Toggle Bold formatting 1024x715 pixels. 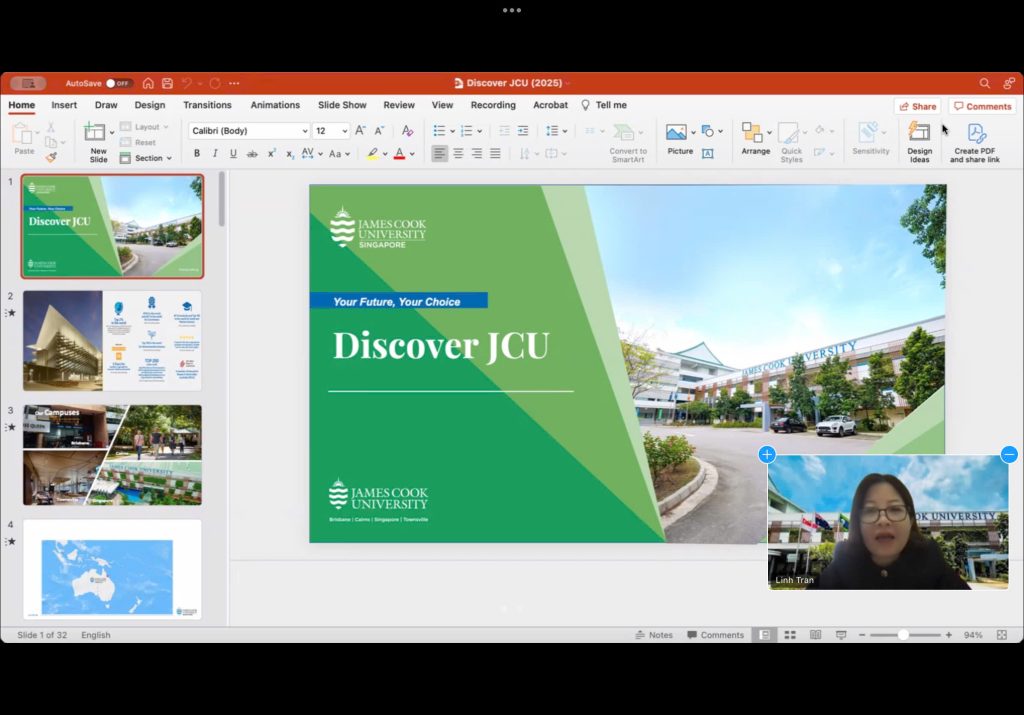pos(197,153)
